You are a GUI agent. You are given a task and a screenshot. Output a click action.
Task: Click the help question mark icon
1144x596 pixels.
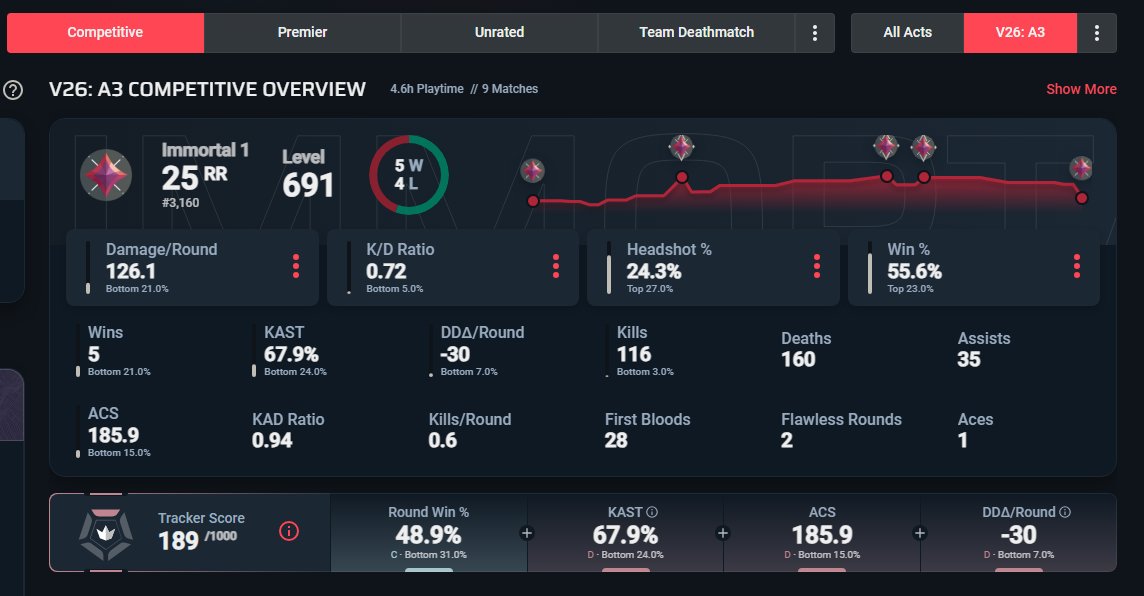13,90
